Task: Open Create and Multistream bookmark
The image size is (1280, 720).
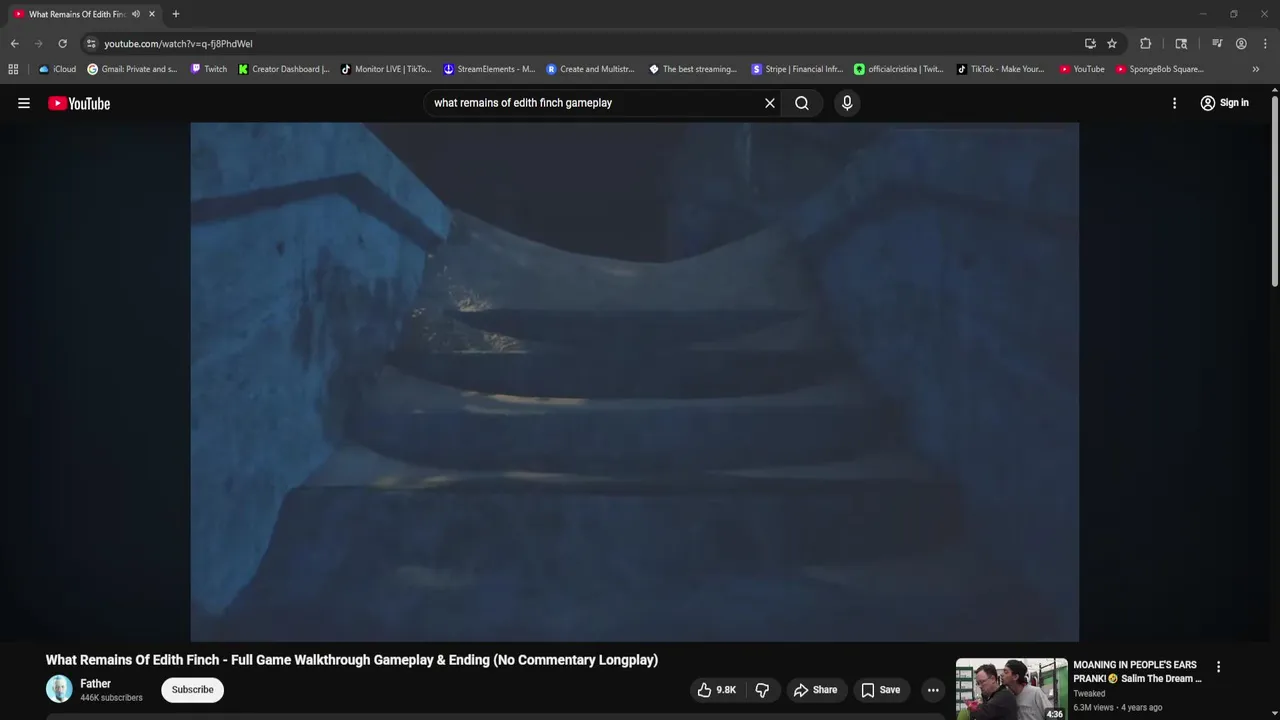Action: (591, 69)
